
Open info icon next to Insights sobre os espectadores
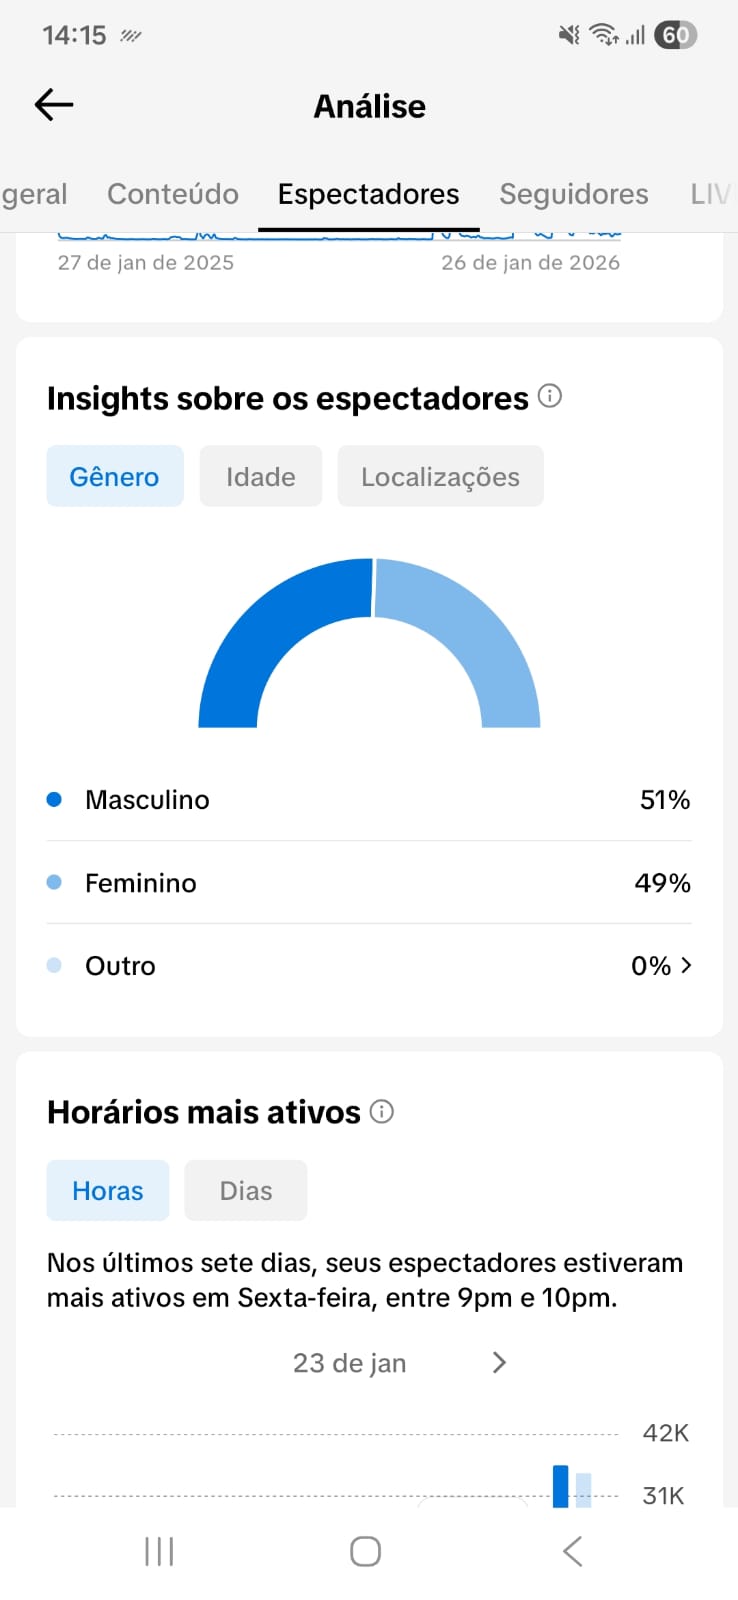[550, 396]
